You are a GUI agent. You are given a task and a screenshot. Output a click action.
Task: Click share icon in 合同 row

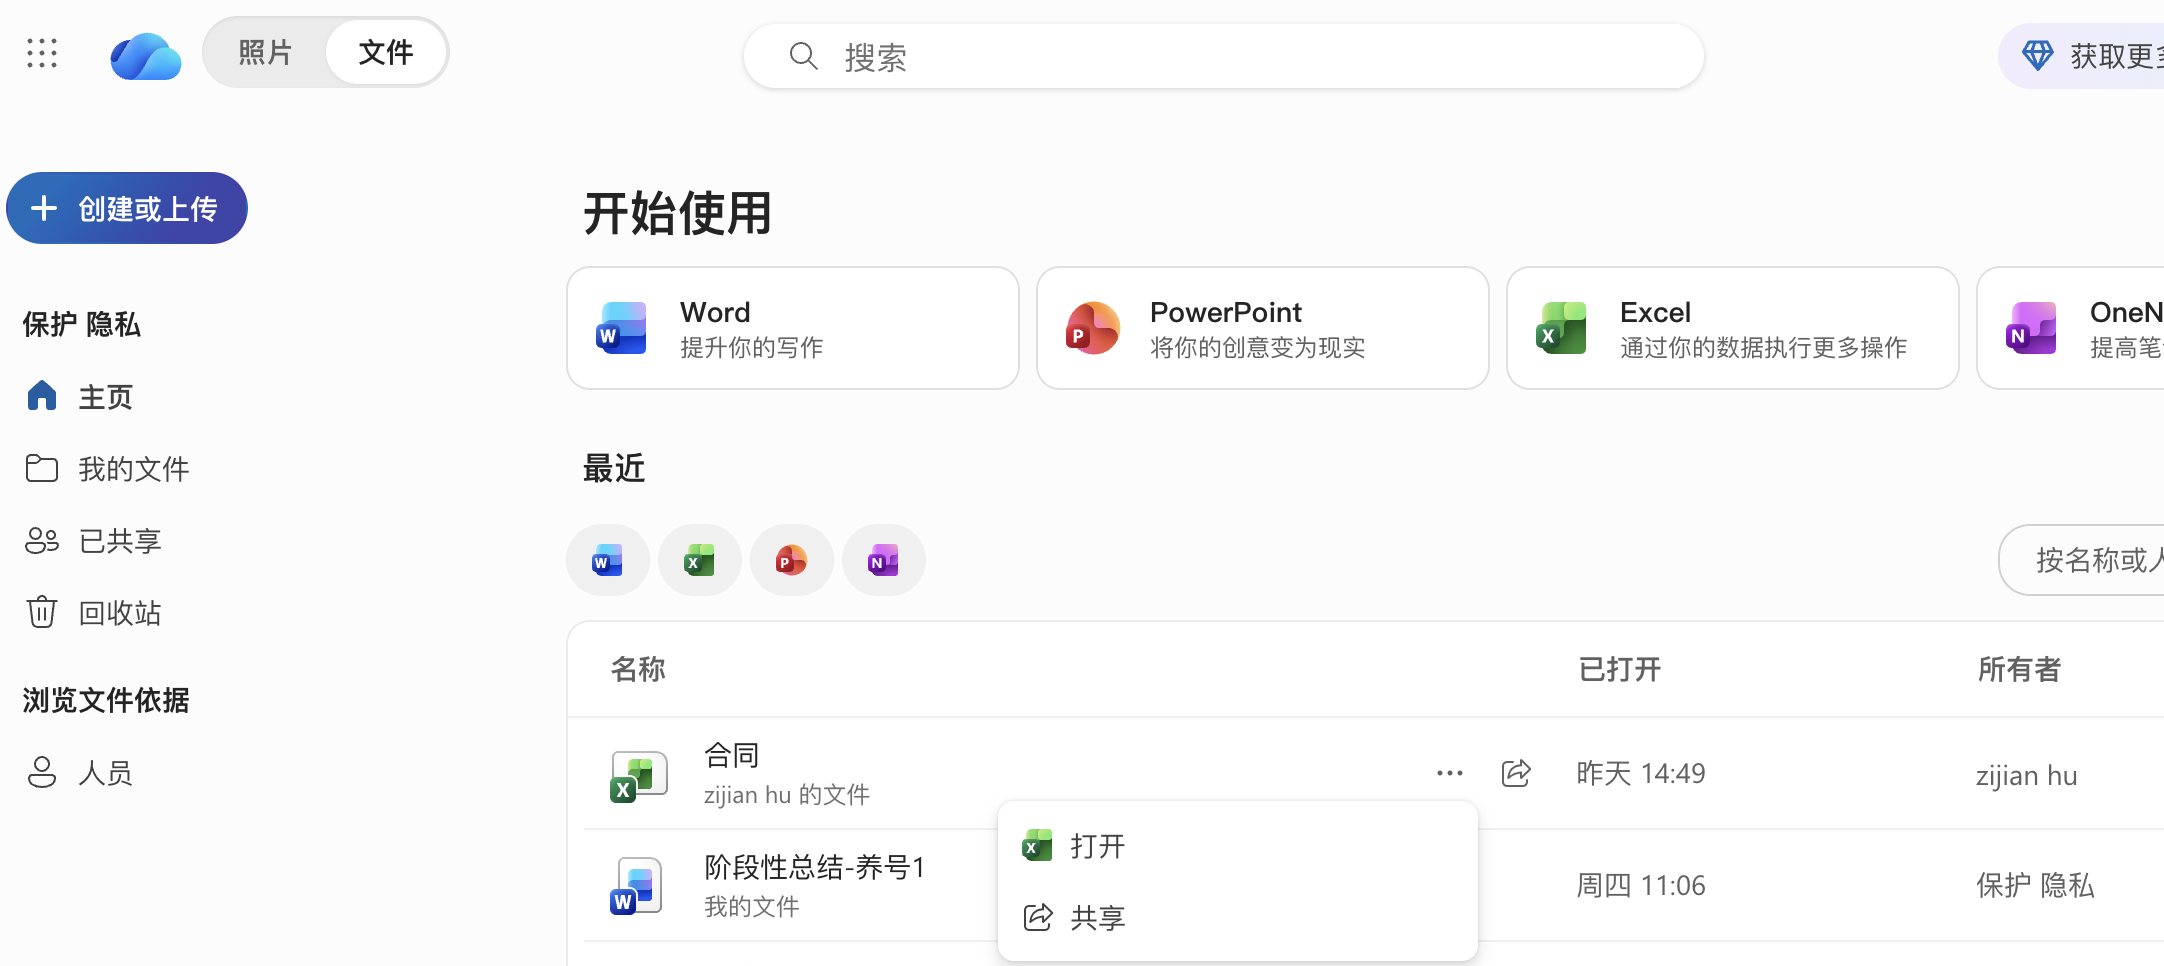[1516, 773]
